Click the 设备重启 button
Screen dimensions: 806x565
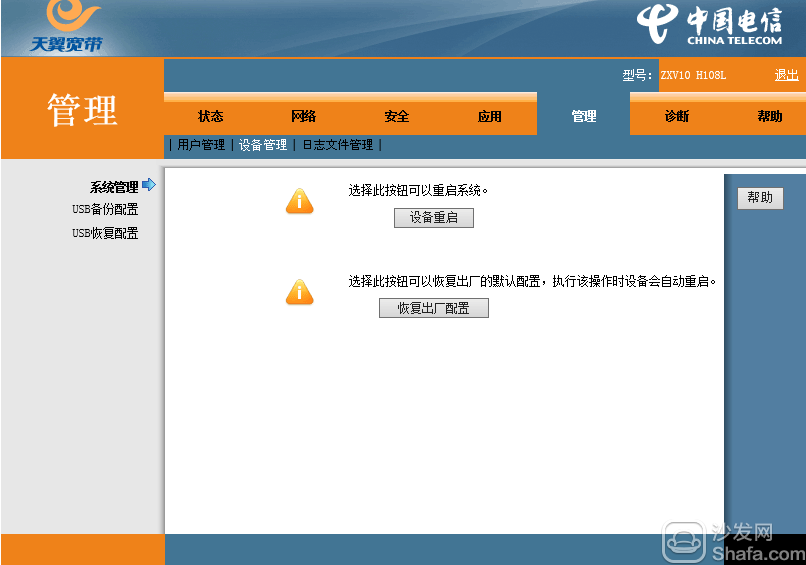click(434, 217)
